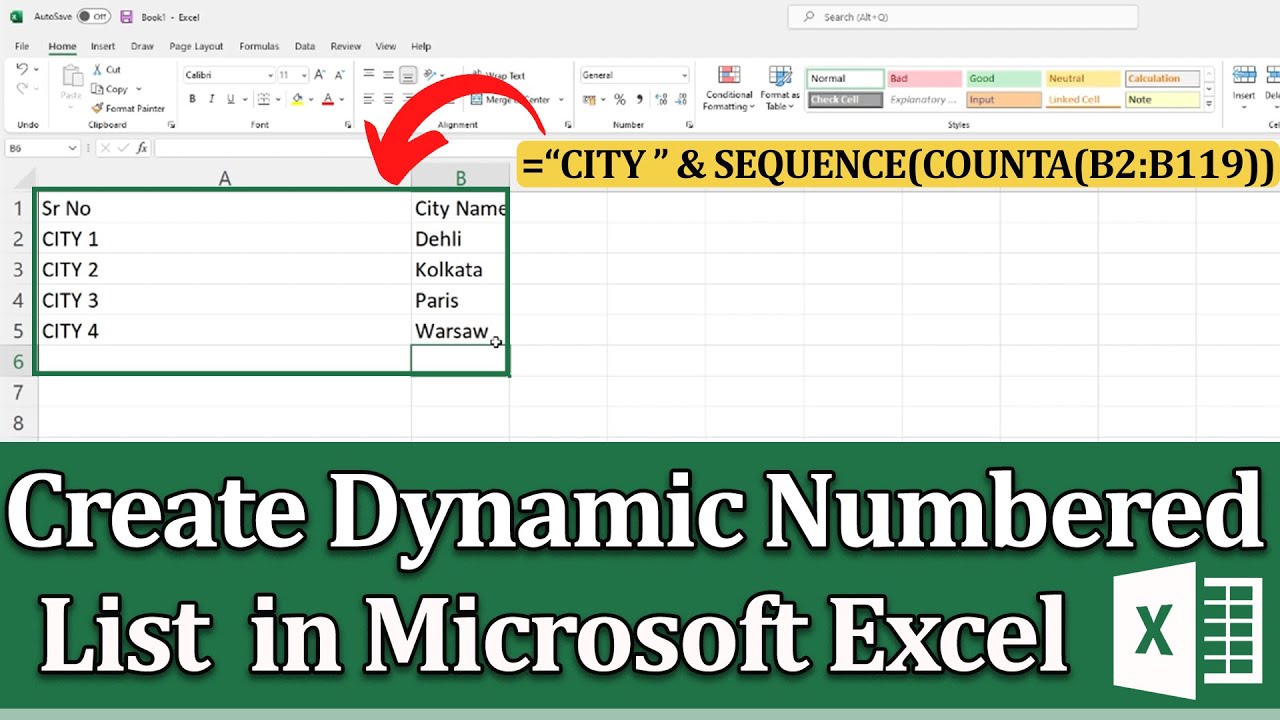Open the Conditional Formatting menu
This screenshot has height=720, width=1280.
pyautogui.click(x=728, y=88)
